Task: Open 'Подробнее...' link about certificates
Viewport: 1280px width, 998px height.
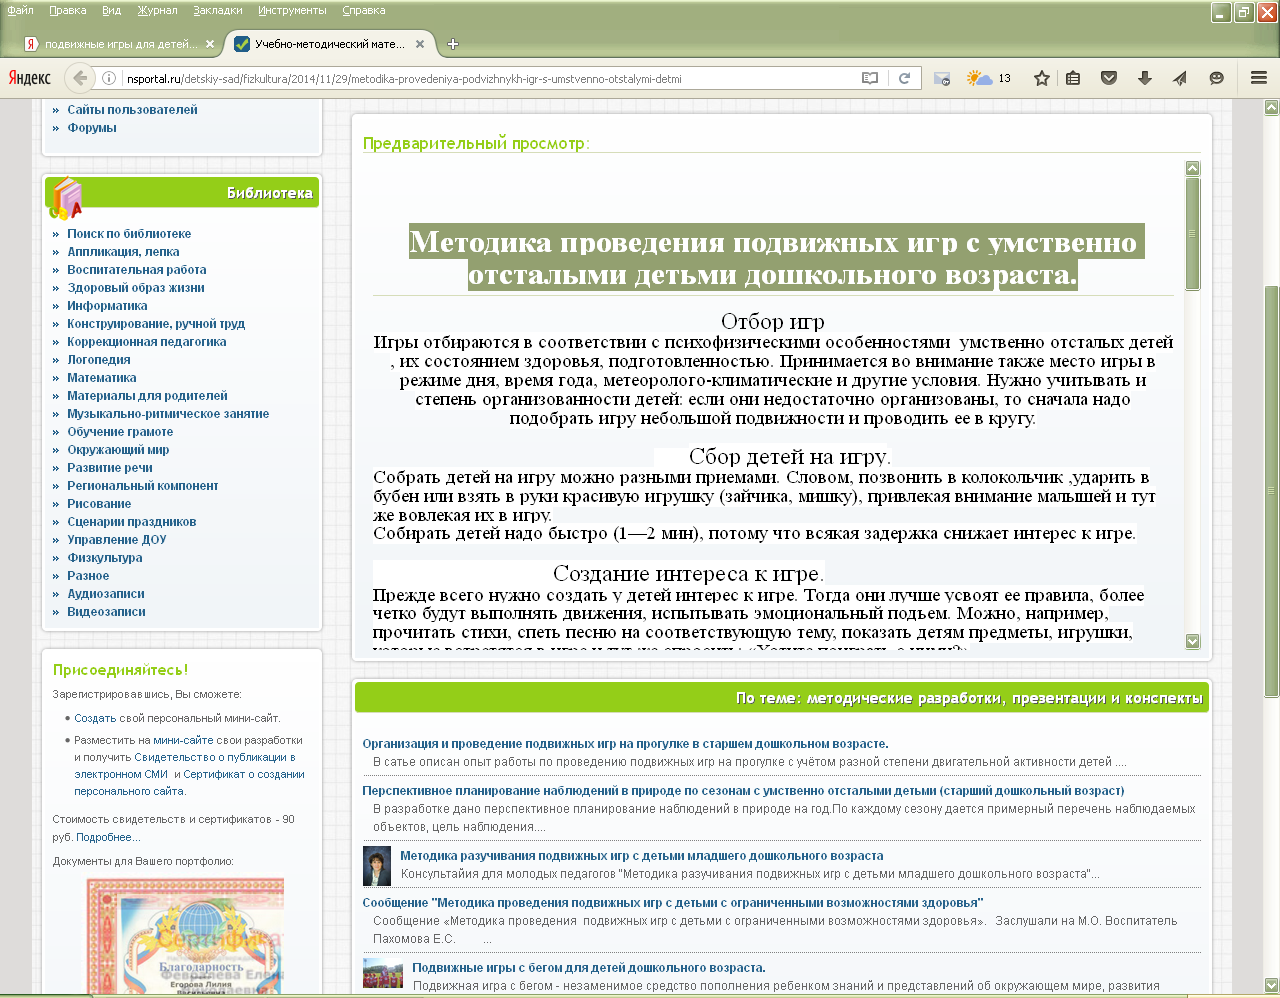Action: (108, 837)
